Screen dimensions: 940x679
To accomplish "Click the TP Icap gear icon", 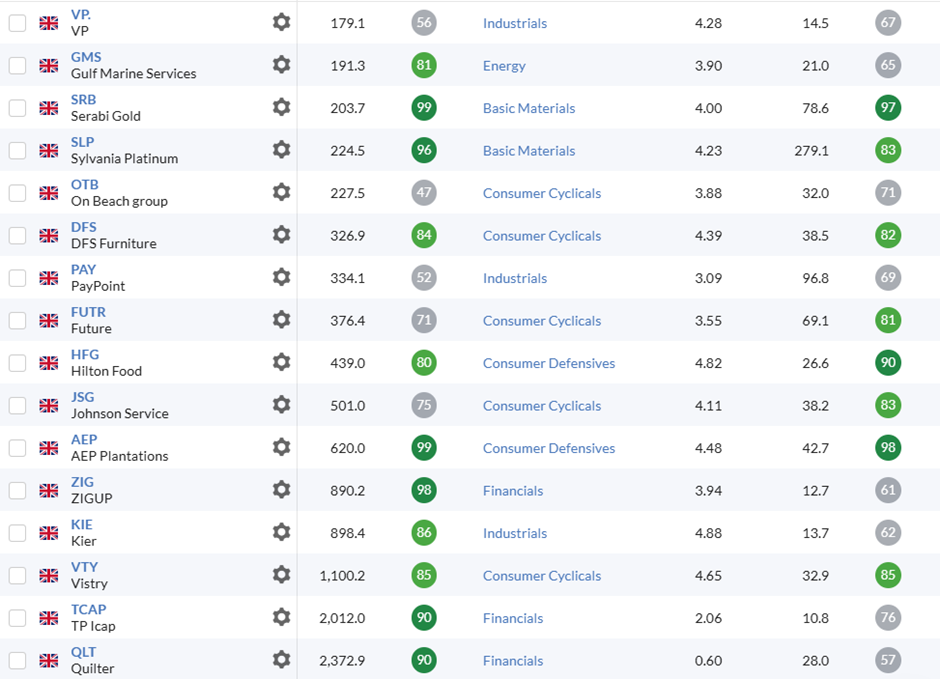I will point(281,618).
